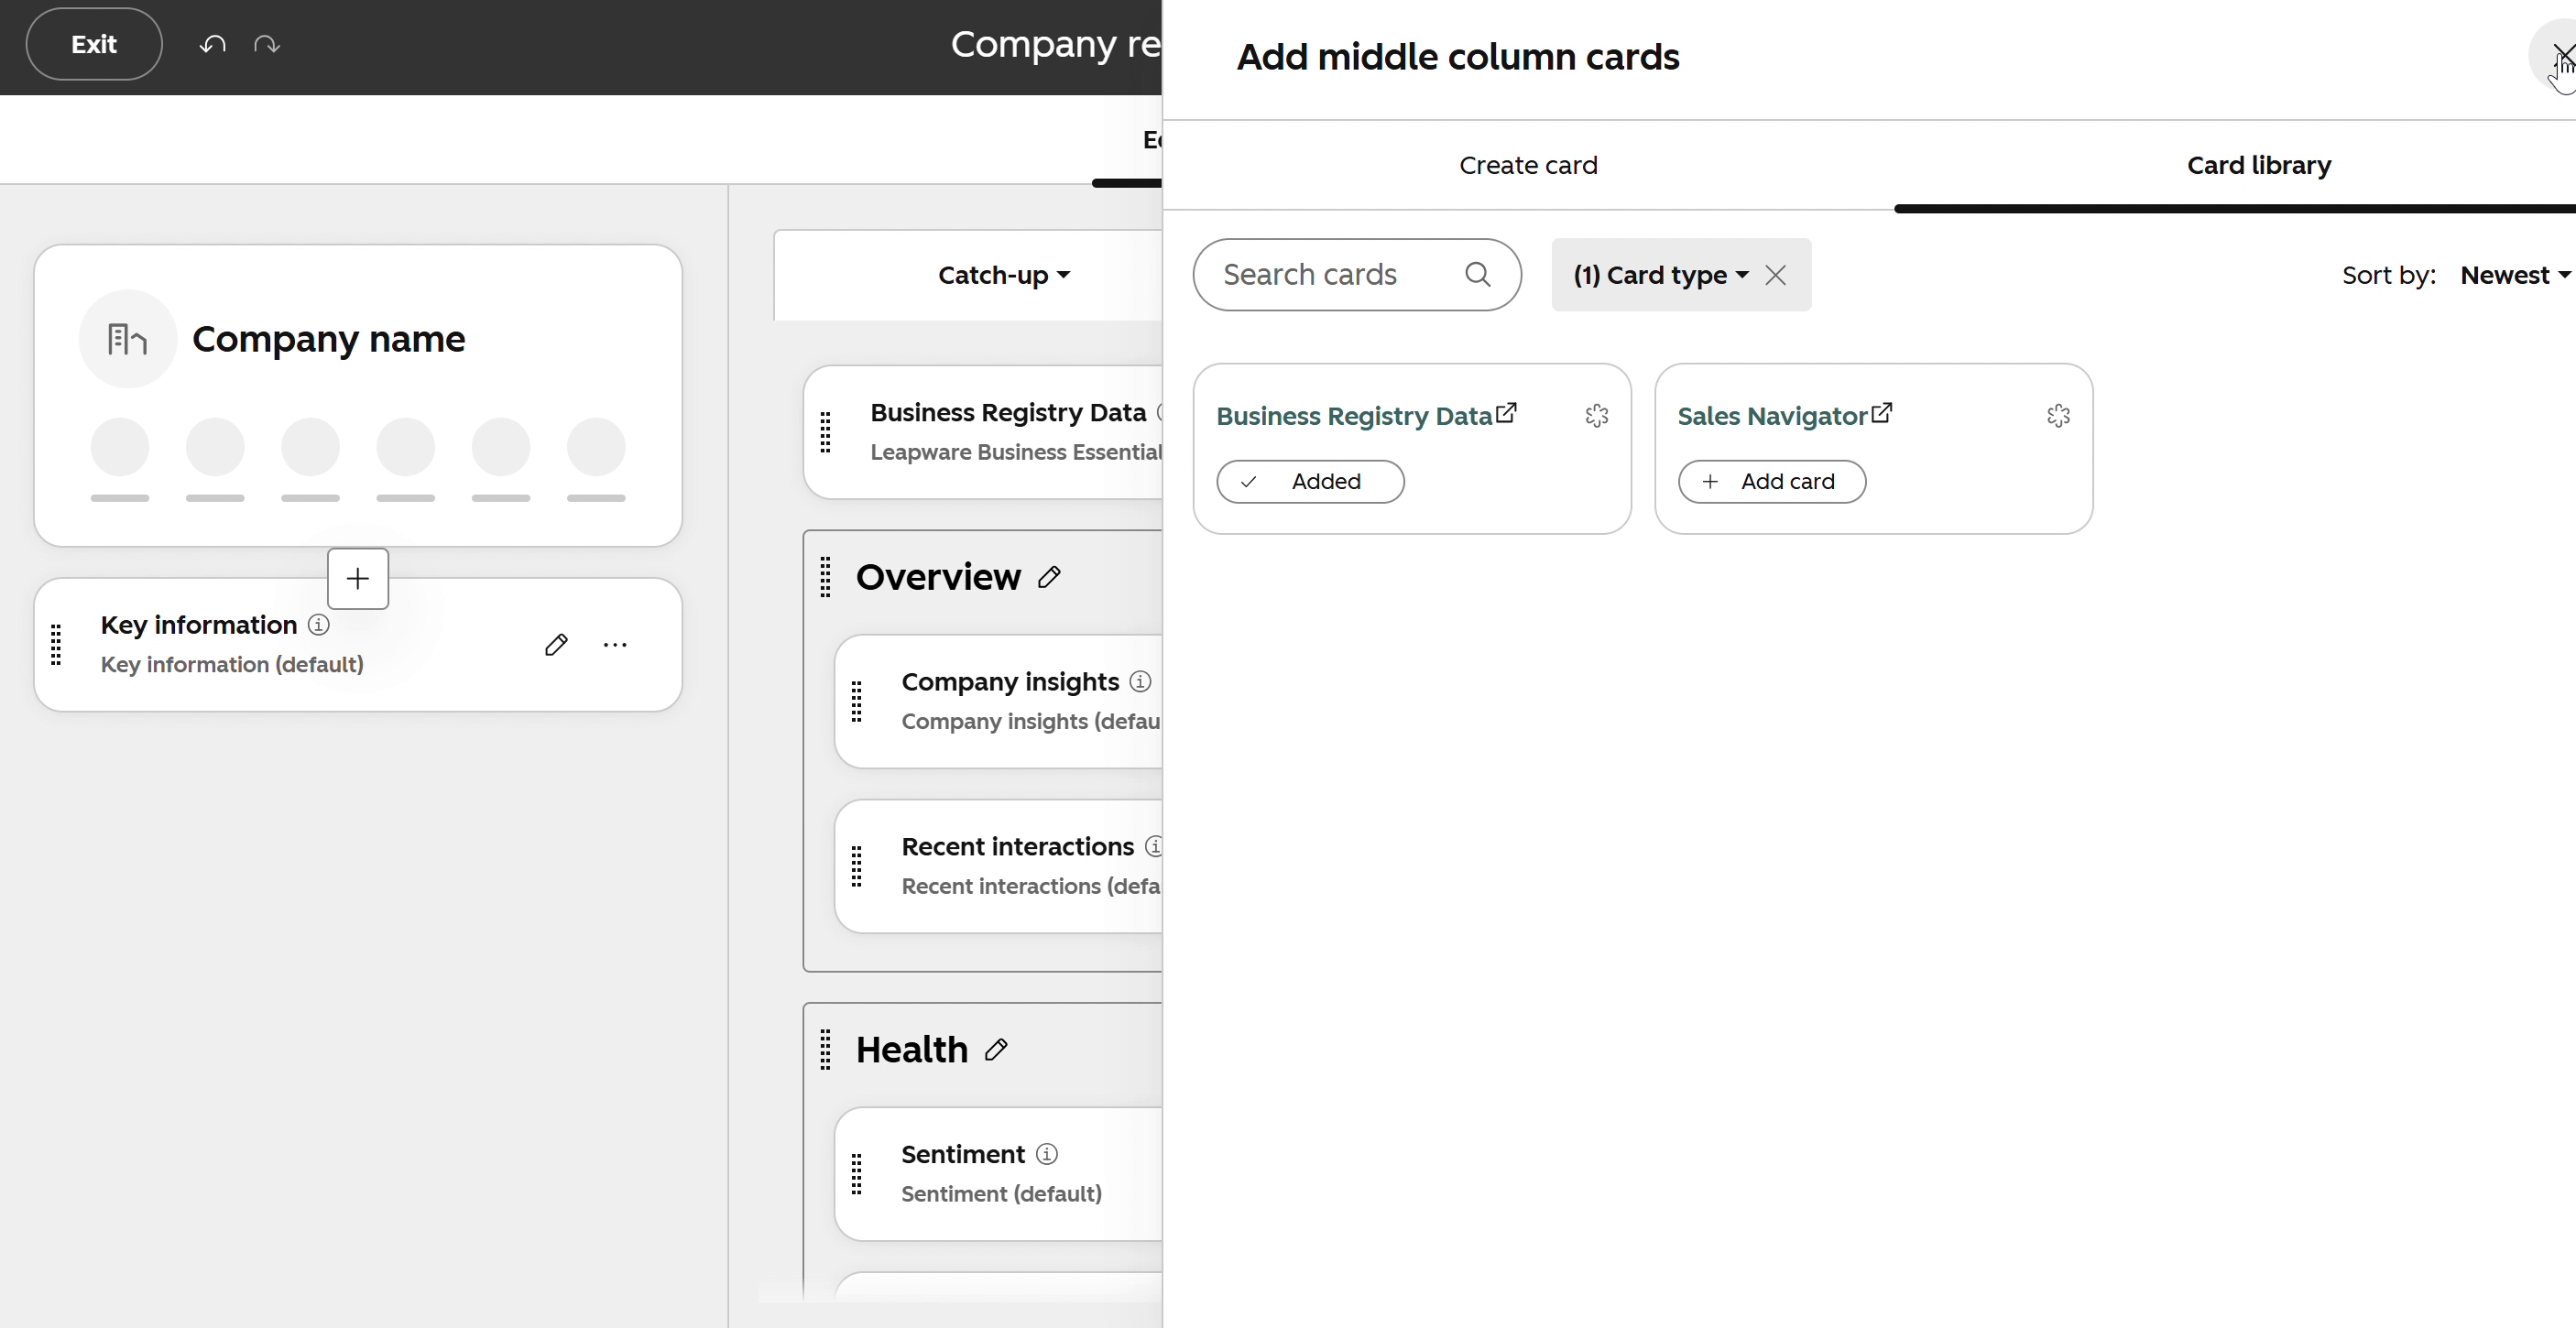The height and width of the screenshot is (1328, 2576).
Task: Click the Exit button
Action: (x=94, y=44)
